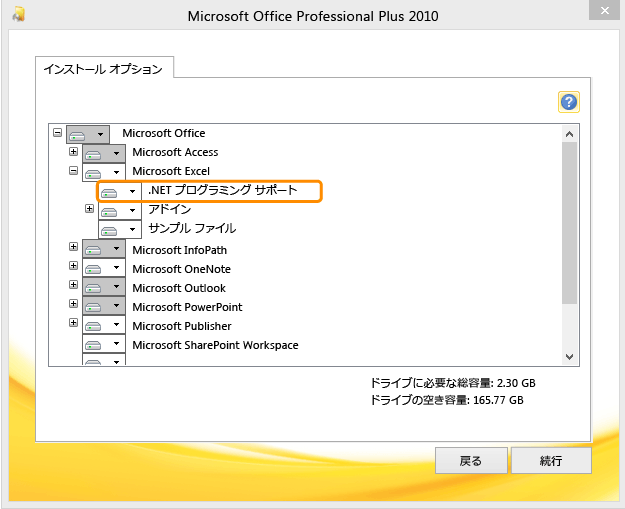The height and width of the screenshot is (509, 625).
Task: Select the Microsoft Access tree label
Action: 175,152
